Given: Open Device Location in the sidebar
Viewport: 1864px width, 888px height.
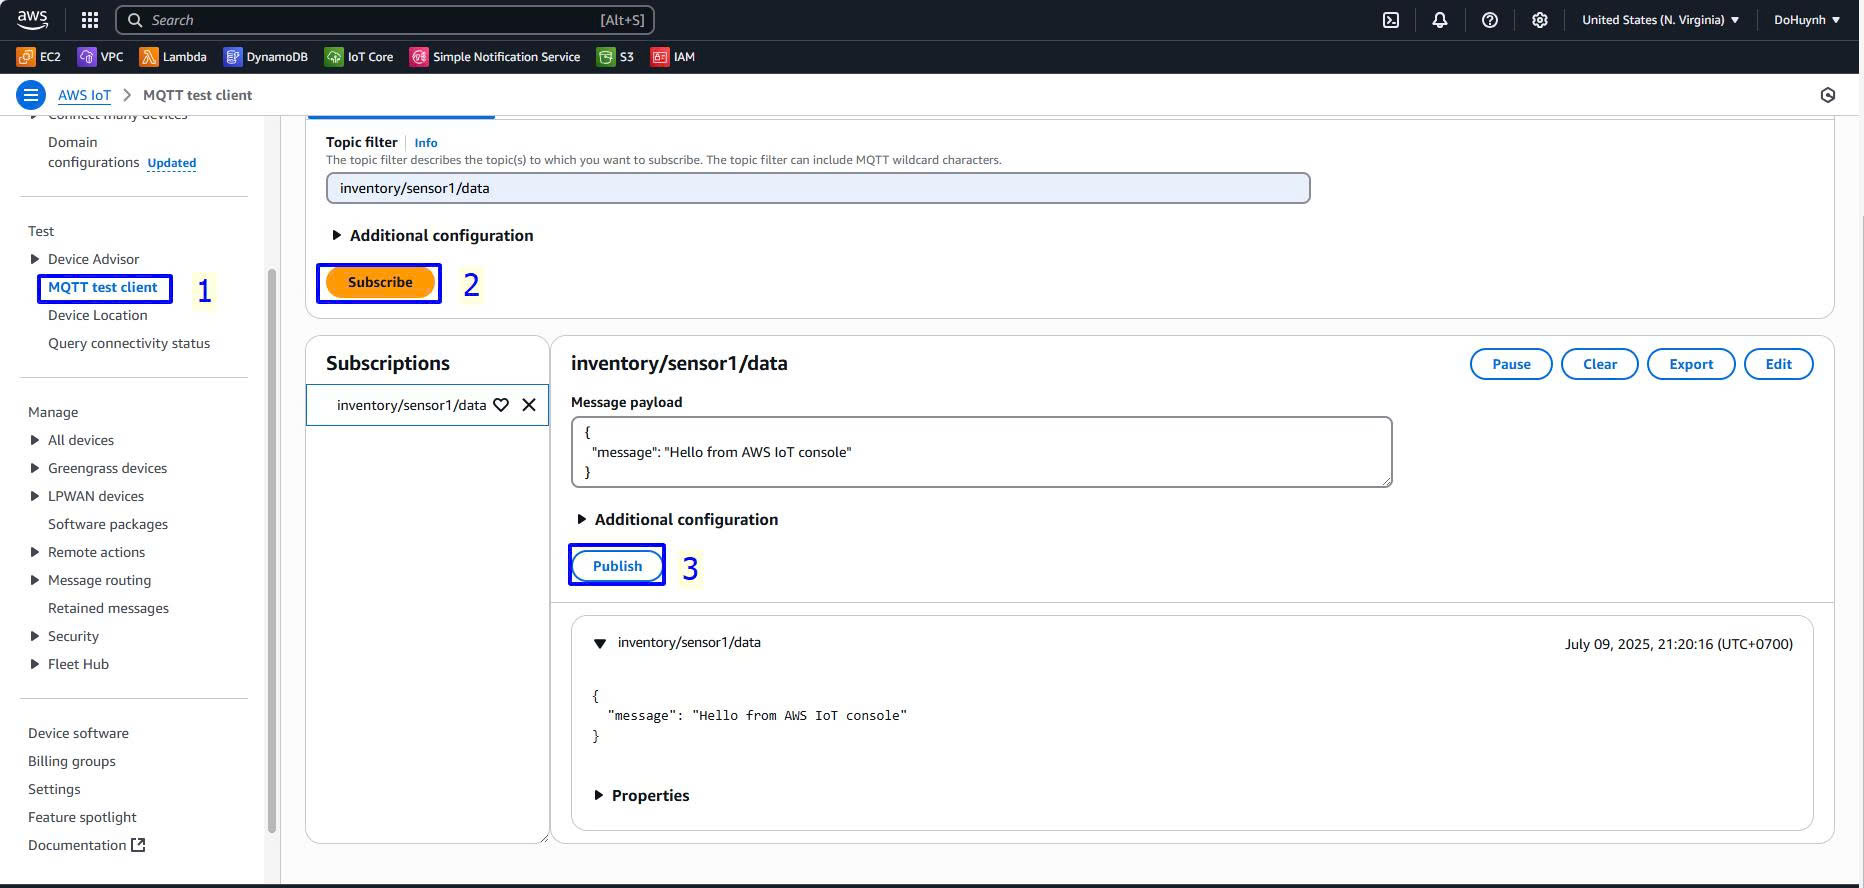Looking at the screenshot, I should click(x=98, y=315).
